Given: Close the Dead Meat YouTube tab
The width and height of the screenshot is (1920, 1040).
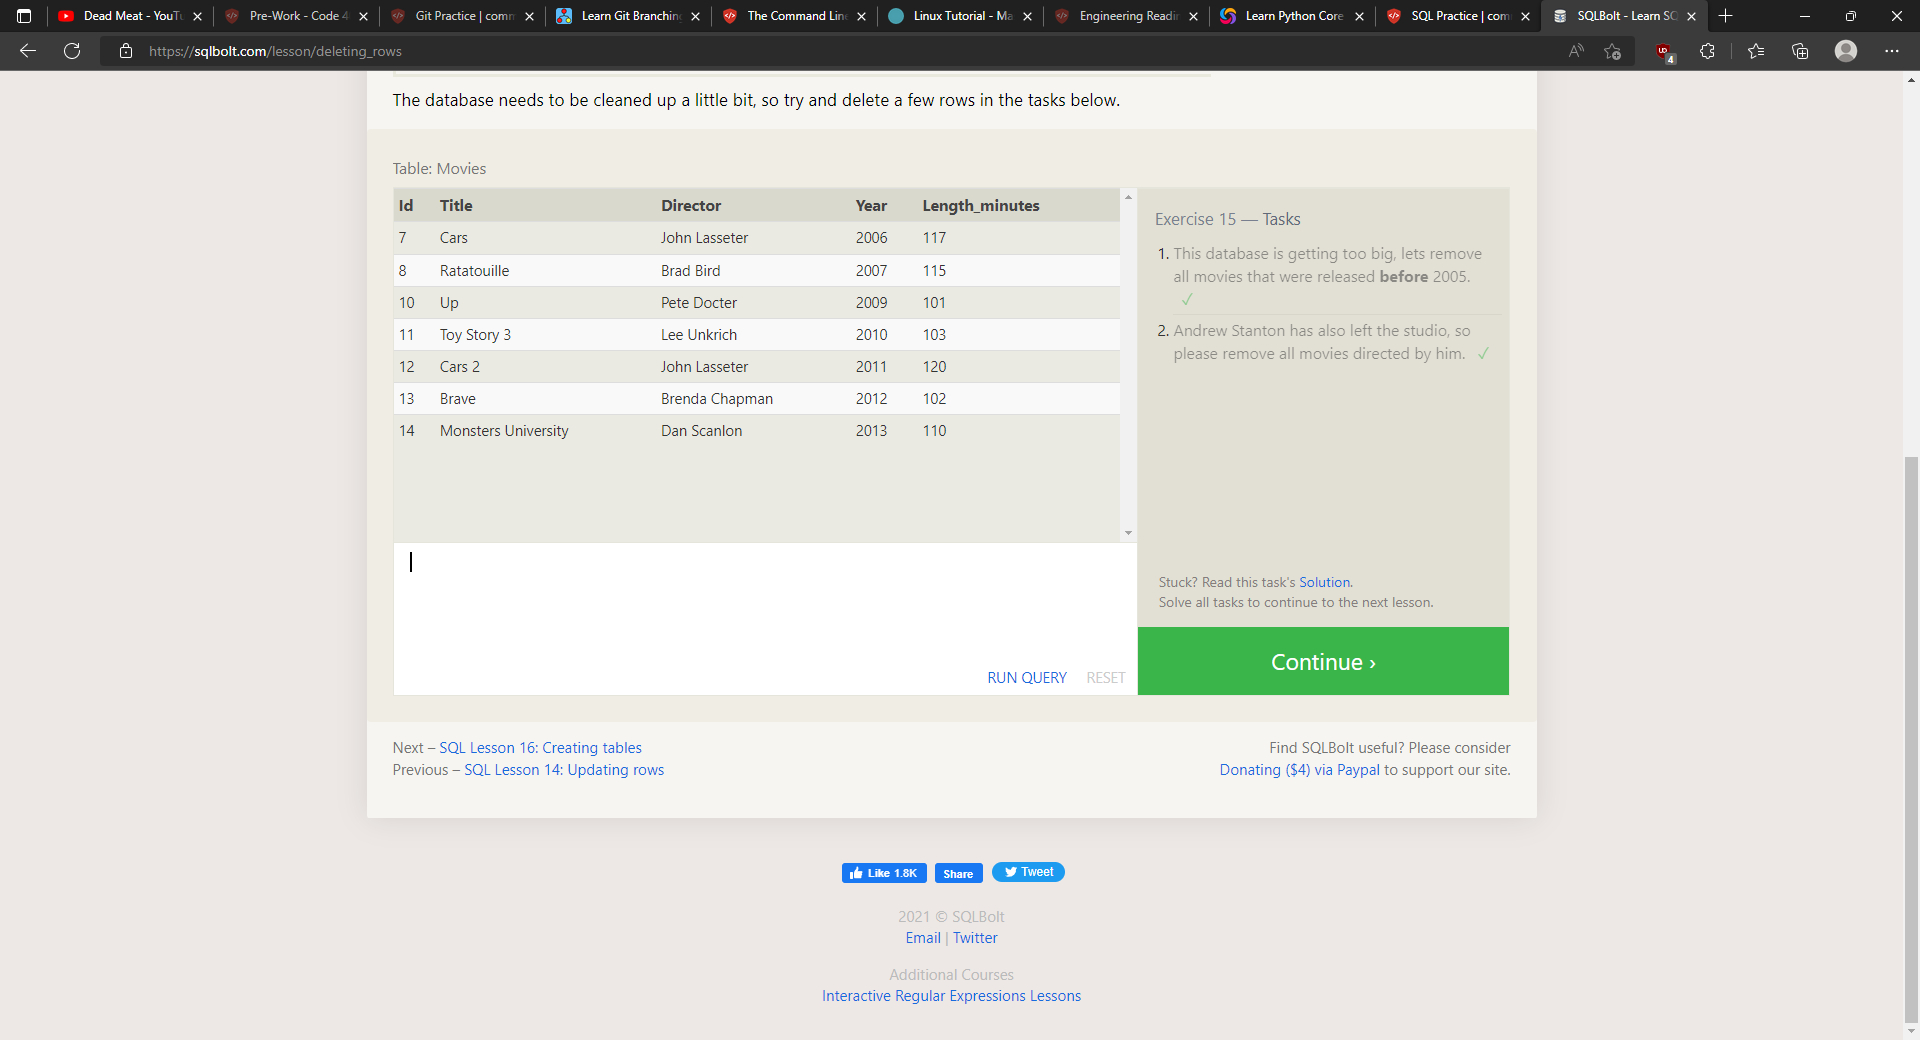Looking at the screenshot, I should (197, 16).
